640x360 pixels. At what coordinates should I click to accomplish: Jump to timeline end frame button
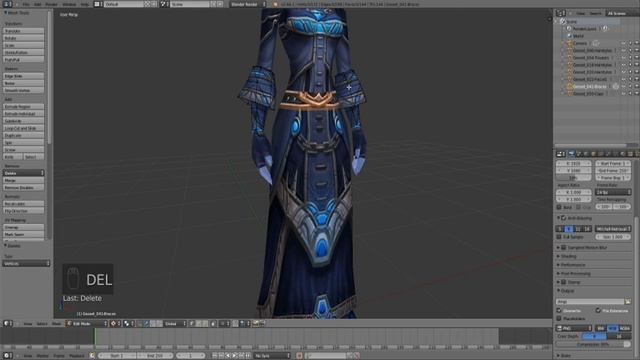[x=248, y=356]
